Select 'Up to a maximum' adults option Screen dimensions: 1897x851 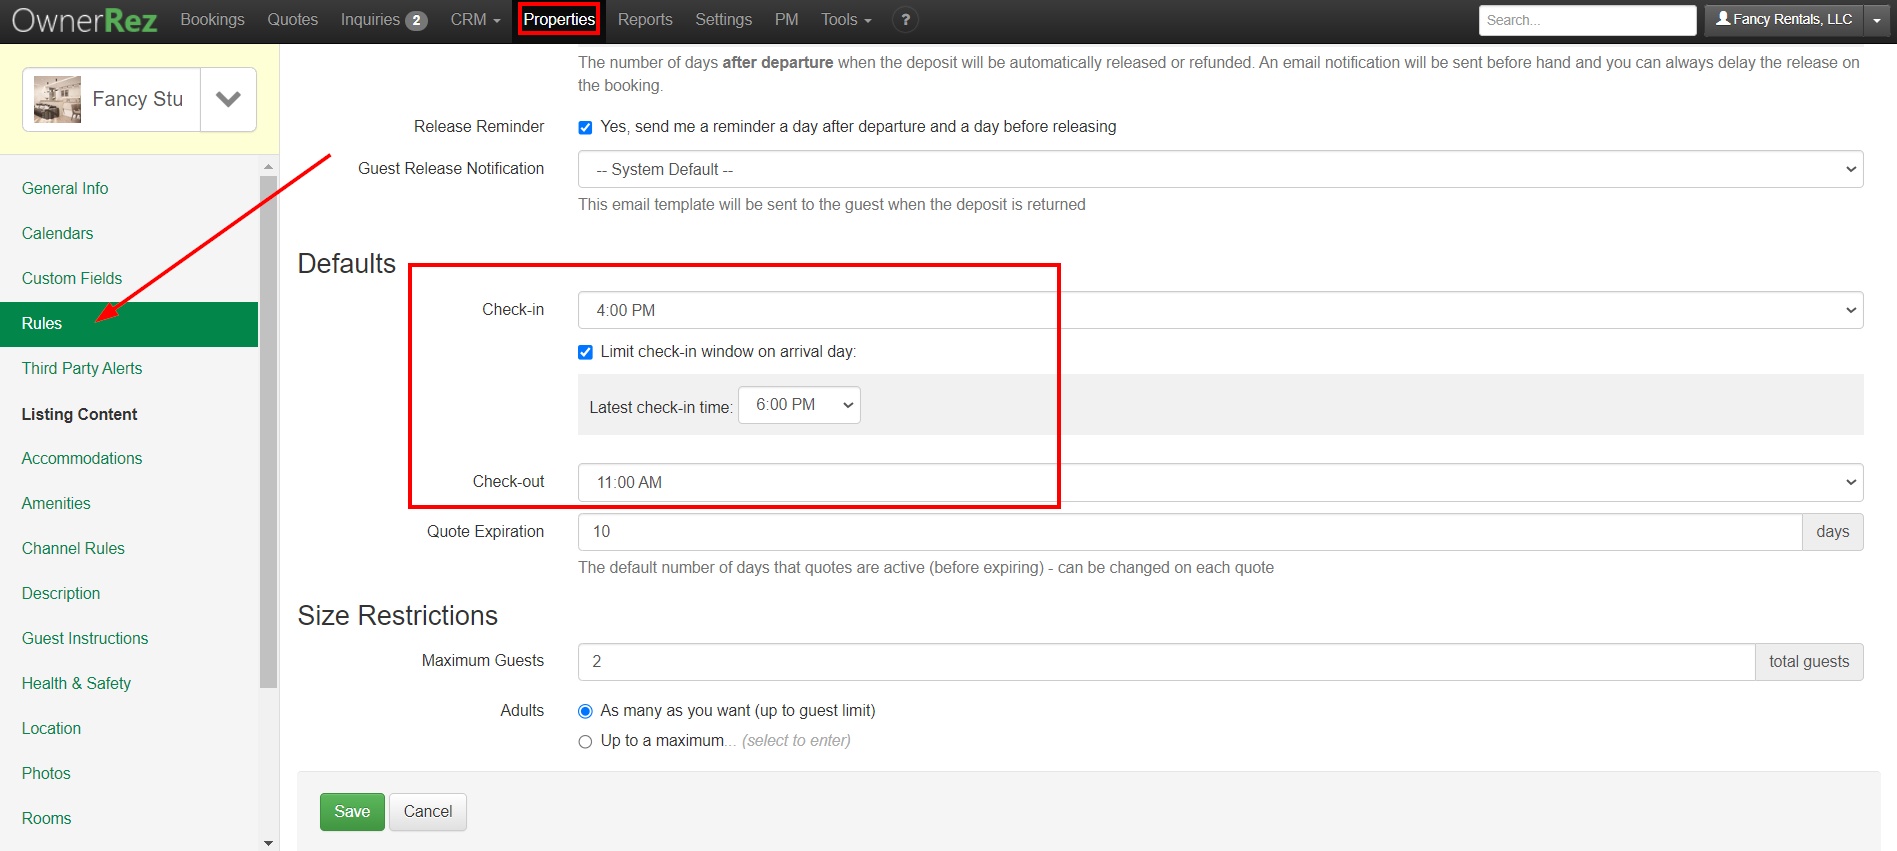(x=585, y=741)
